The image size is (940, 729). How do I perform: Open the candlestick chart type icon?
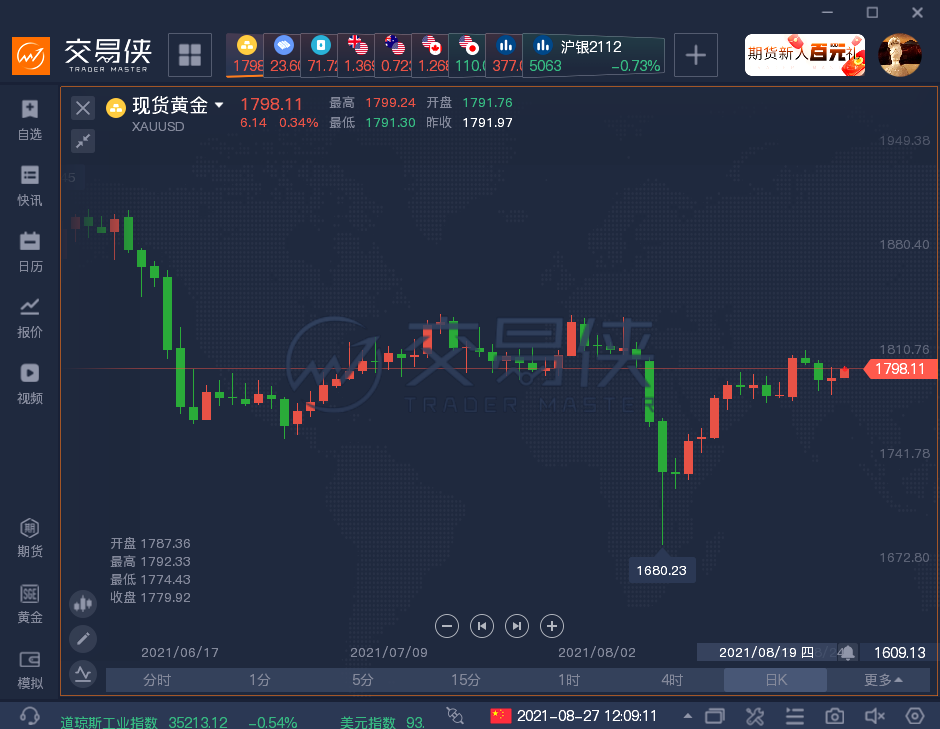pyautogui.click(x=83, y=603)
